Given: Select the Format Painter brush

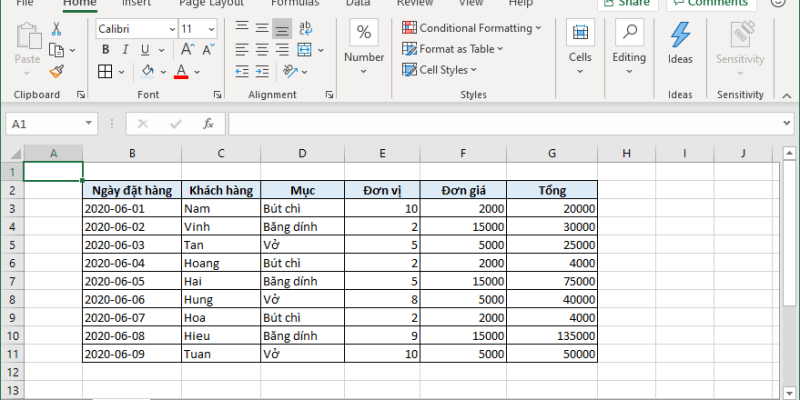Looking at the screenshot, I should (56, 71).
